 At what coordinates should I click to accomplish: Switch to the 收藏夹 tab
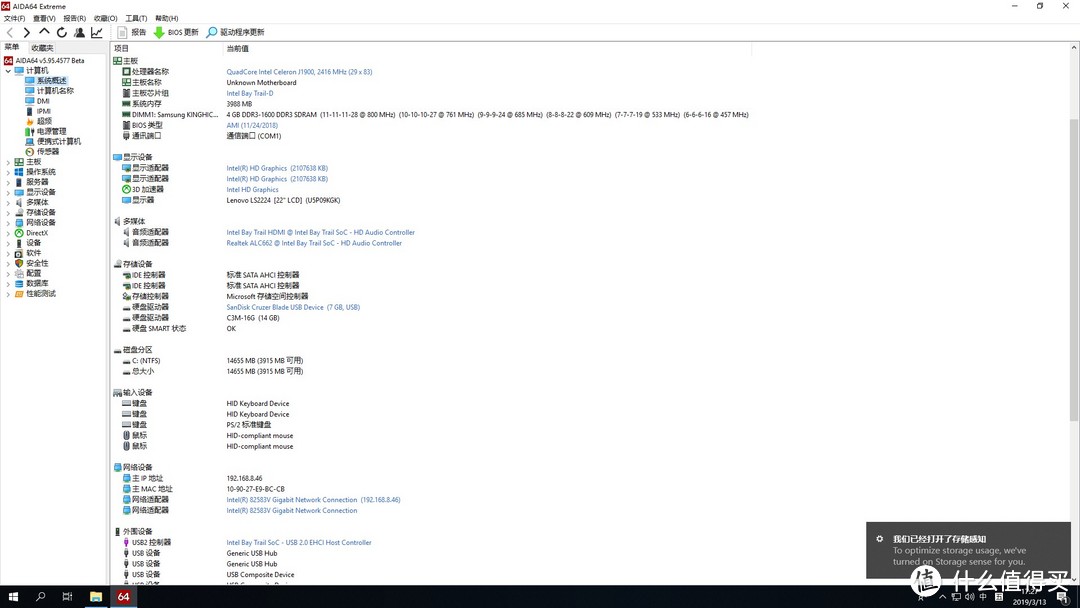tap(42, 48)
